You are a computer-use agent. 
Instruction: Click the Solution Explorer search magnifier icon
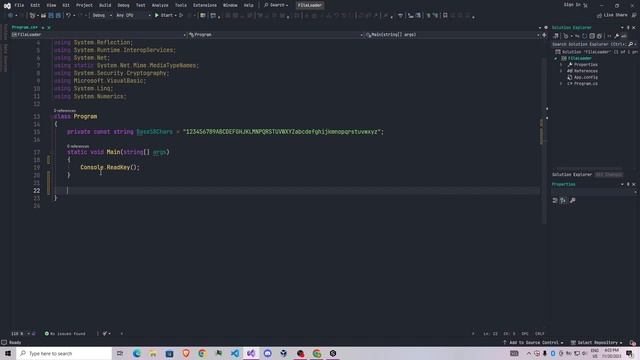tap(631, 44)
